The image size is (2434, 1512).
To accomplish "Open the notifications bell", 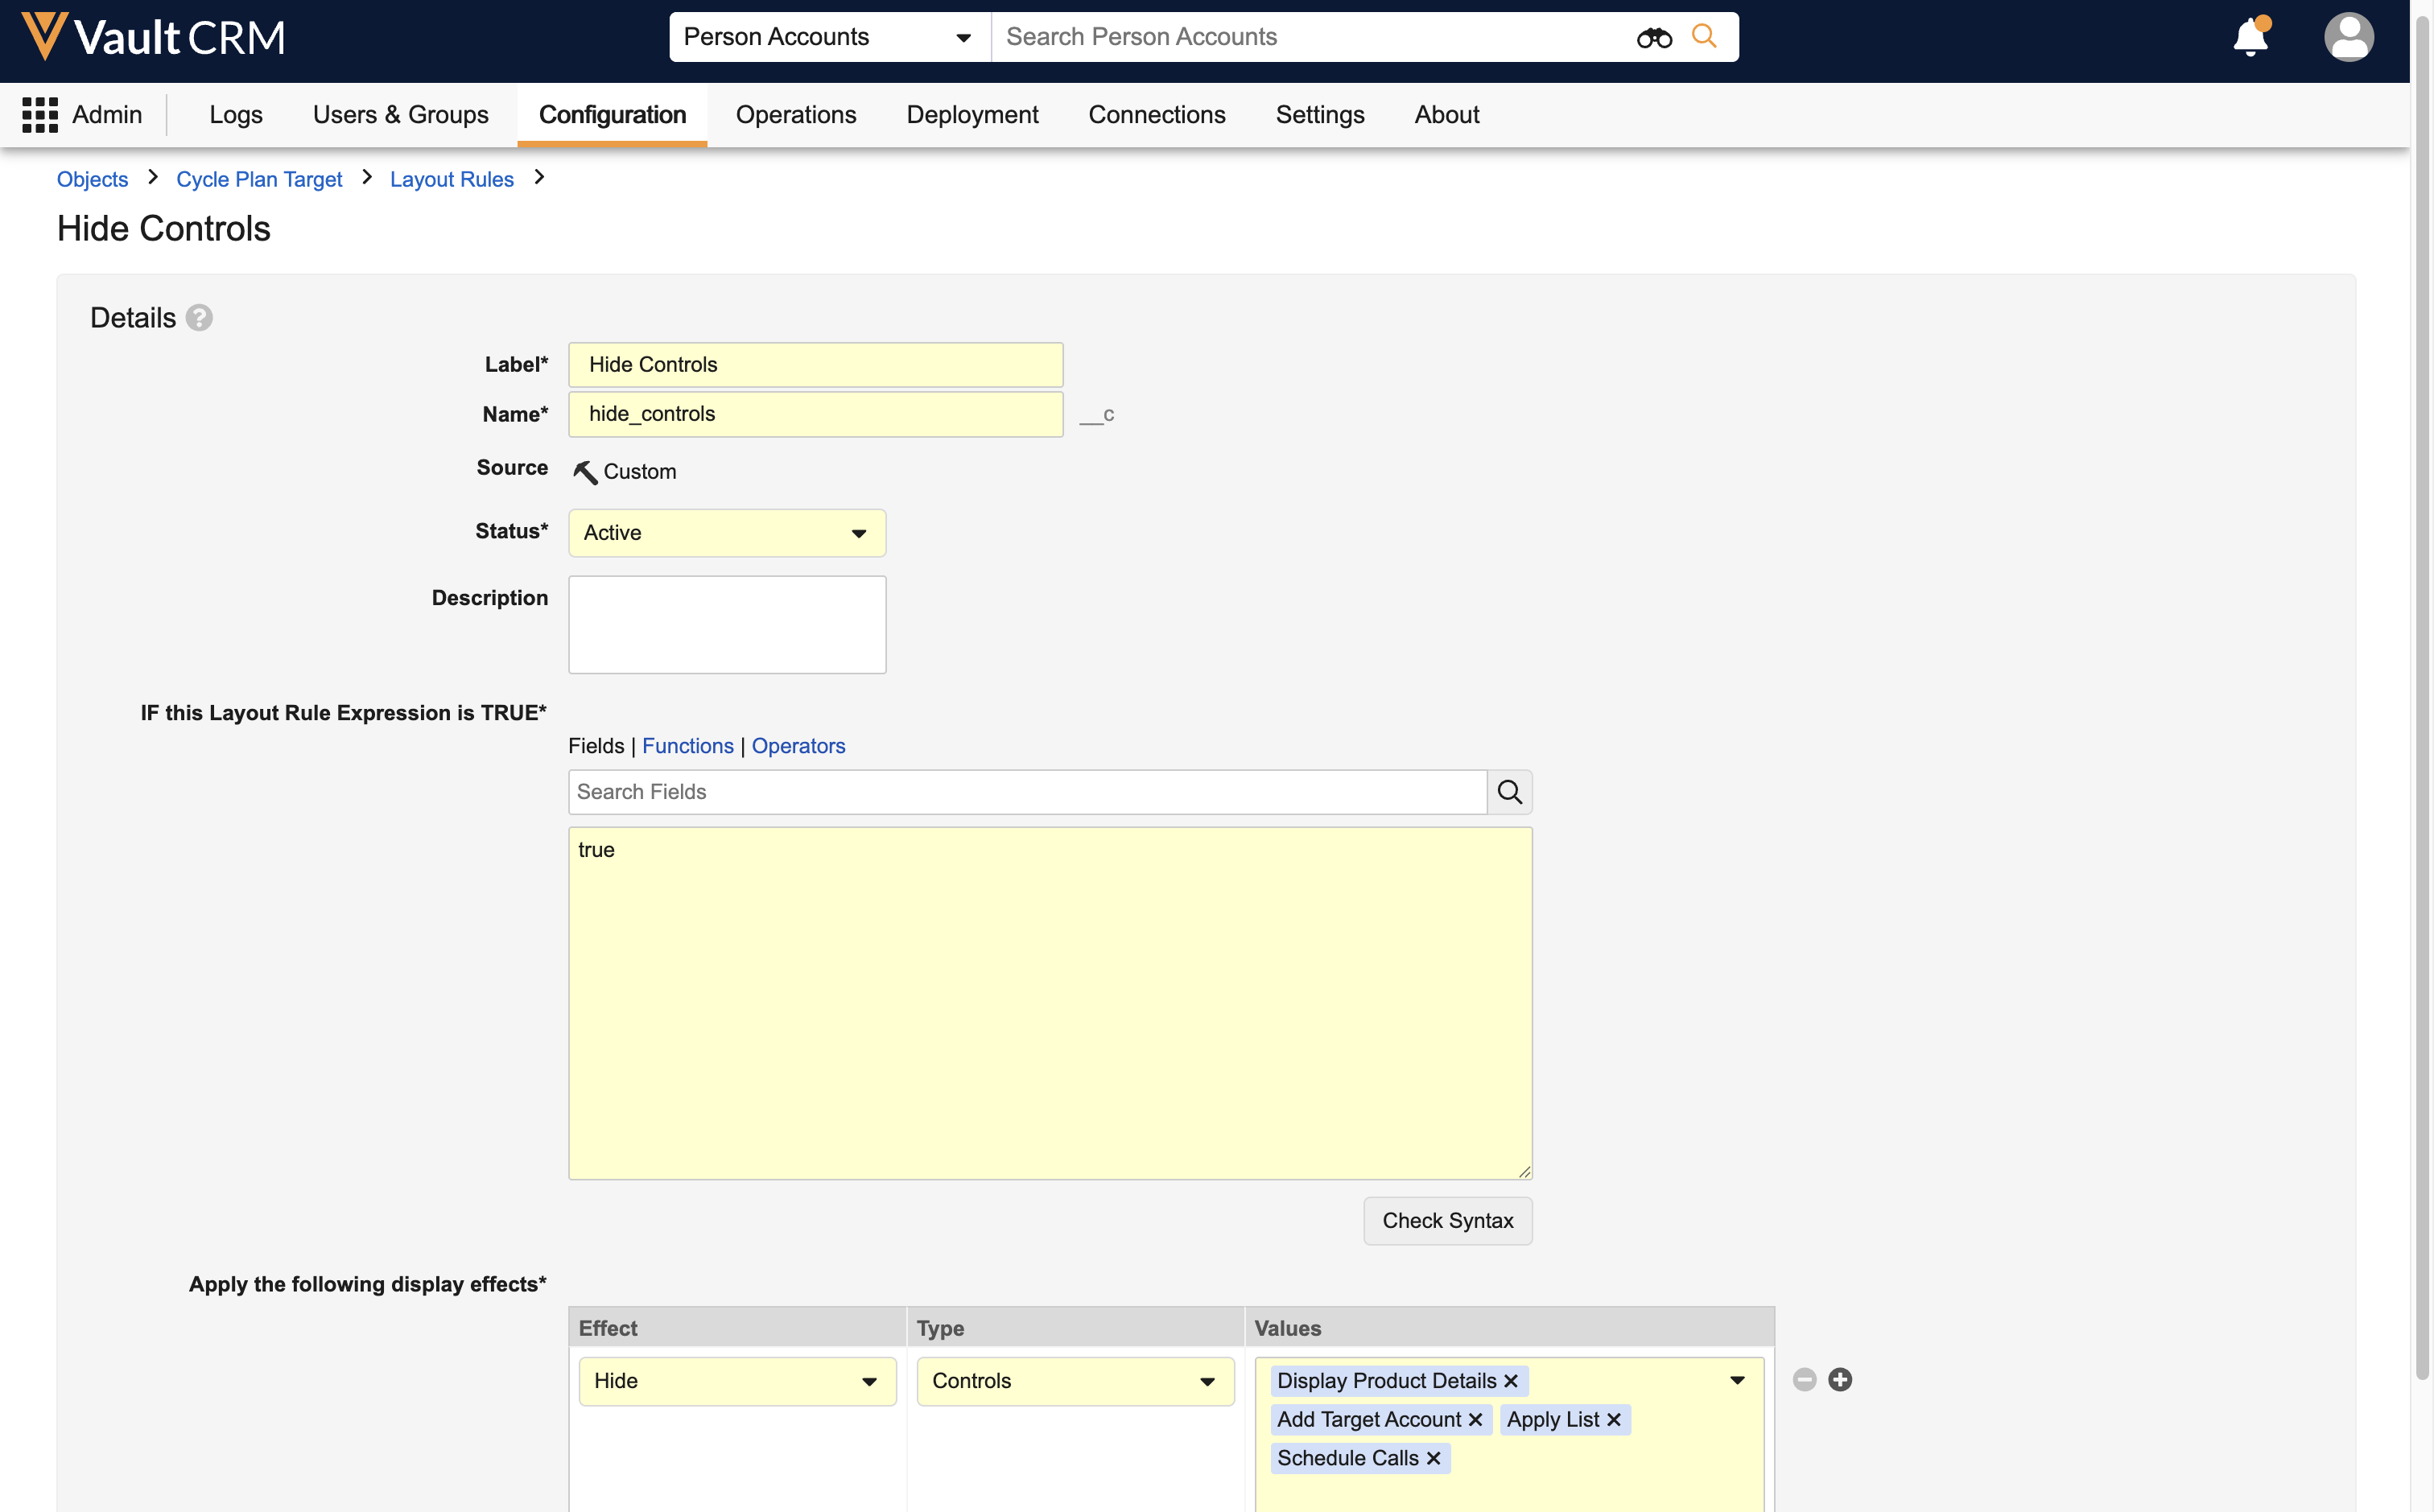I will (2251, 37).
